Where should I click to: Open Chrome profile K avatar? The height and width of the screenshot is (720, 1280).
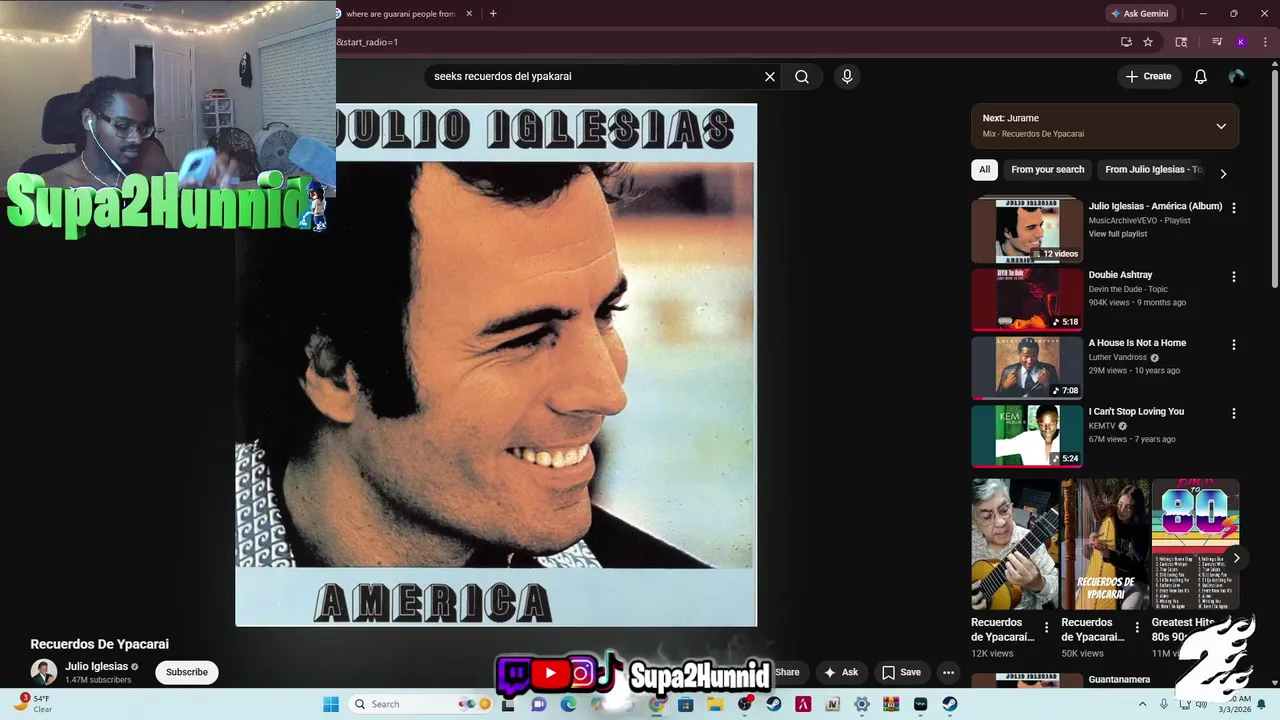pyautogui.click(x=1241, y=42)
